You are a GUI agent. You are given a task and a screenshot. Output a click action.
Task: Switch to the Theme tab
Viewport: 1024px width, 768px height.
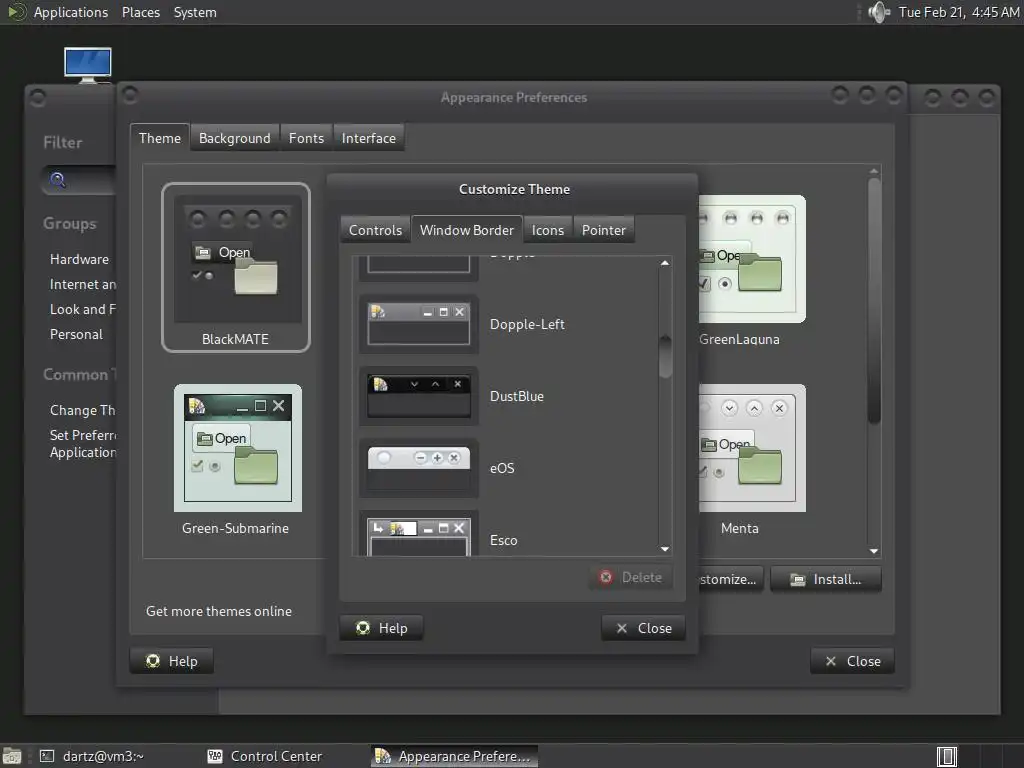pyautogui.click(x=159, y=138)
